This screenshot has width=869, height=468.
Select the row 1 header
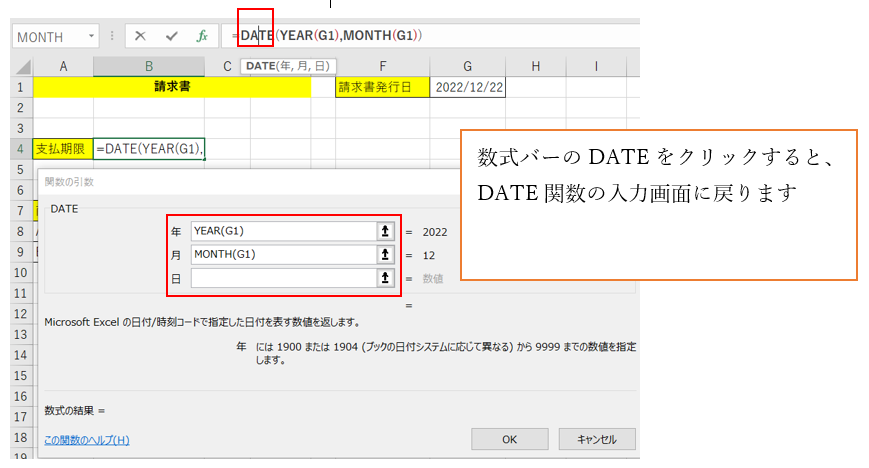pos(16,87)
